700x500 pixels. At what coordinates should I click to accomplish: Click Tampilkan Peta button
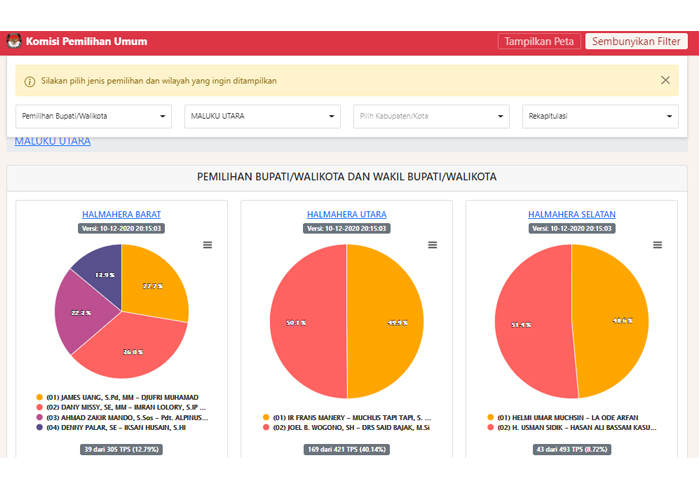(x=539, y=41)
